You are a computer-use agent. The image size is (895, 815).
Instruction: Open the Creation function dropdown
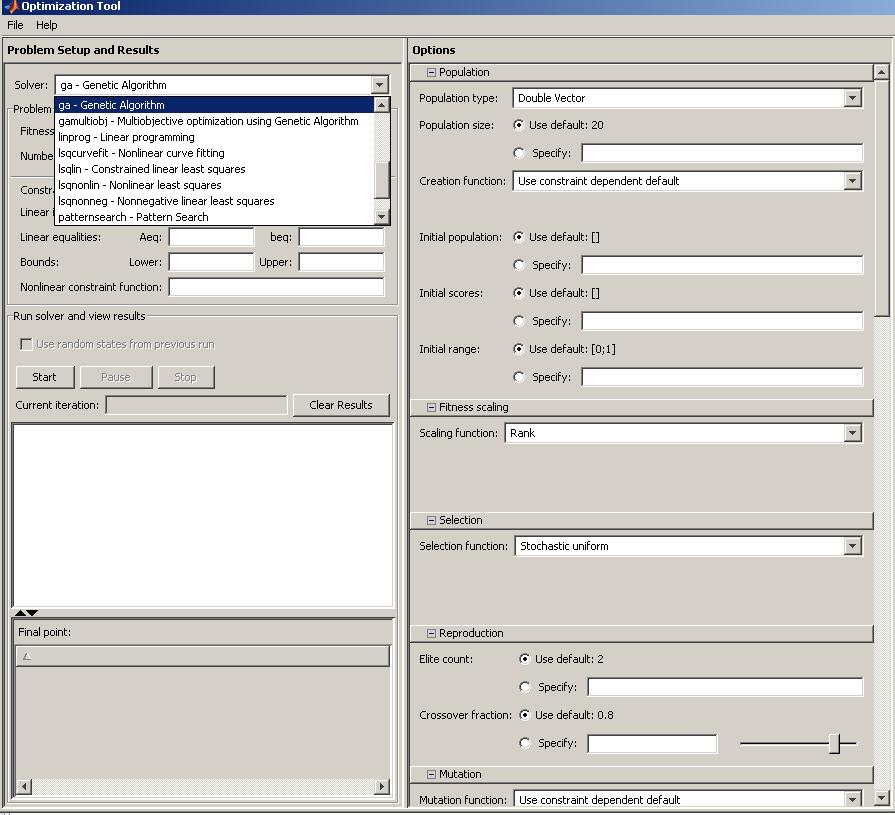coord(852,181)
